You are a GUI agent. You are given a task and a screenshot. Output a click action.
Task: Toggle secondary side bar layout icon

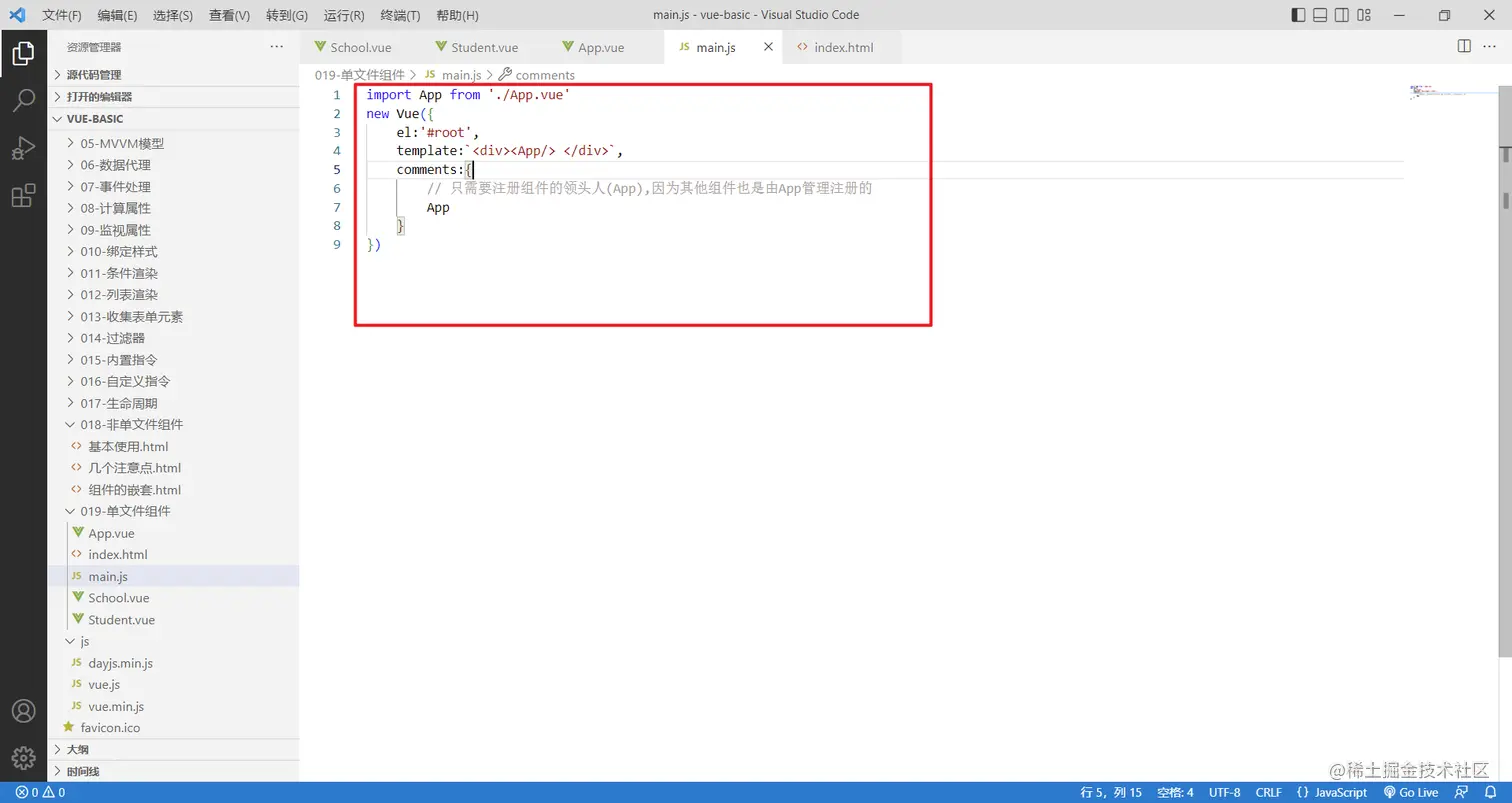pyautogui.click(x=1342, y=15)
